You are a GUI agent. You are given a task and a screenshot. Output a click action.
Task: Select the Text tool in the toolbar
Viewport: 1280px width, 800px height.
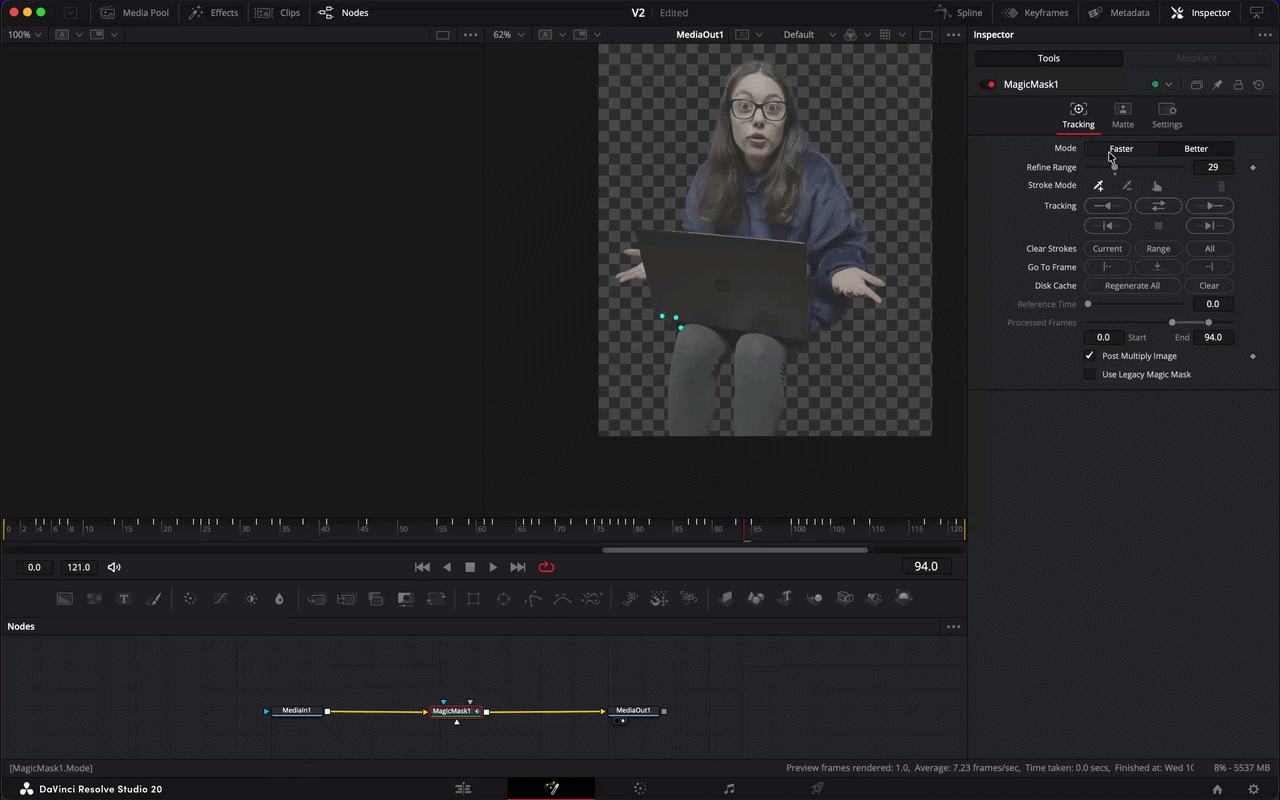point(124,599)
